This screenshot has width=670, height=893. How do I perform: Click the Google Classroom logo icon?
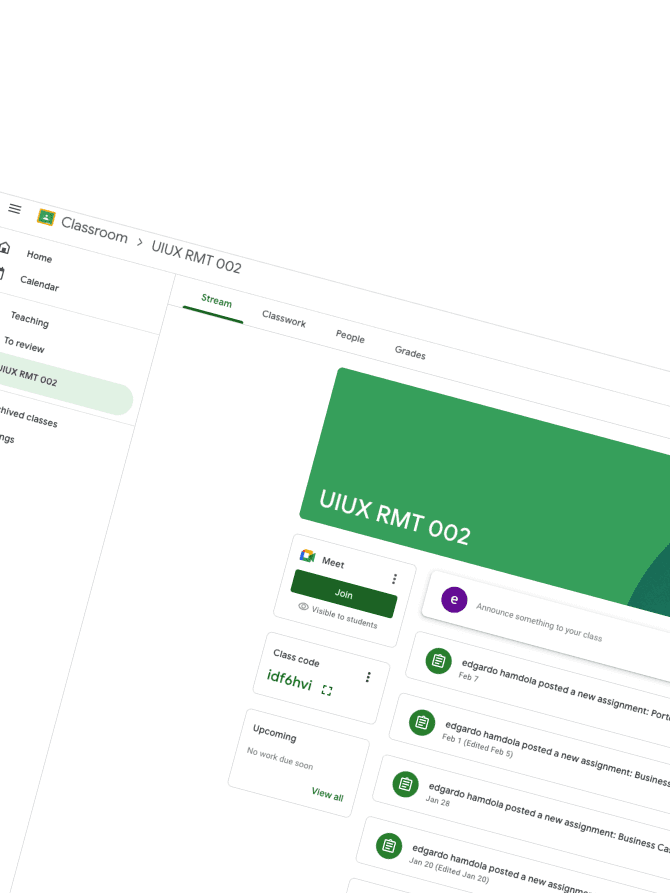tap(46, 218)
